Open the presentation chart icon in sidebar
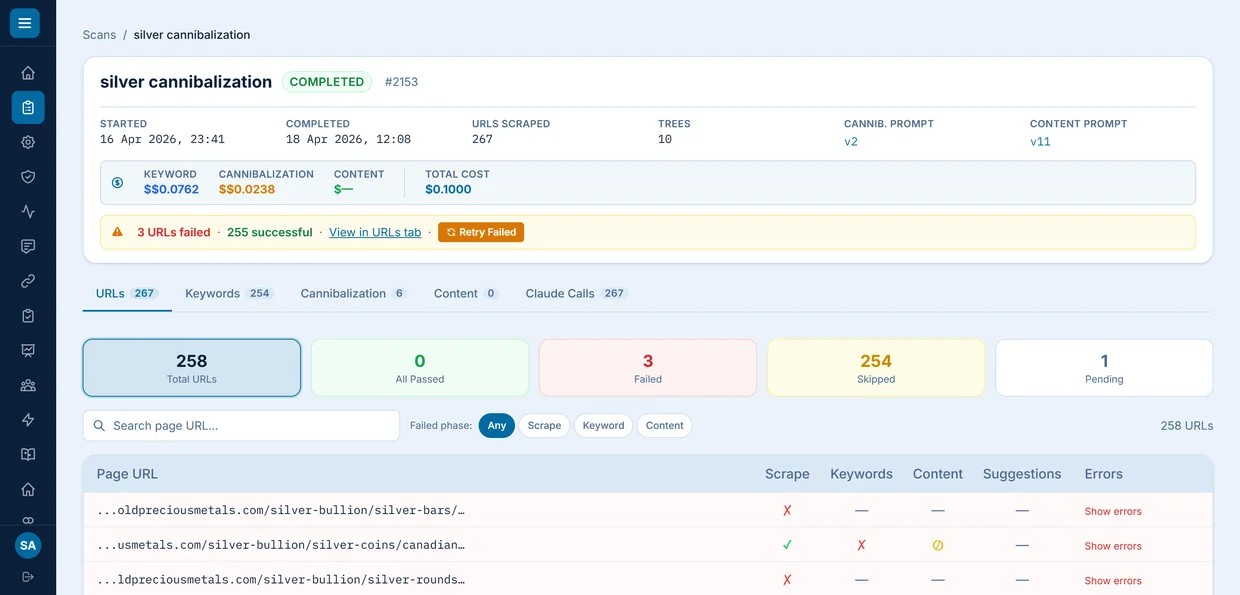Image resolution: width=1240 pixels, height=595 pixels. coord(28,350)
